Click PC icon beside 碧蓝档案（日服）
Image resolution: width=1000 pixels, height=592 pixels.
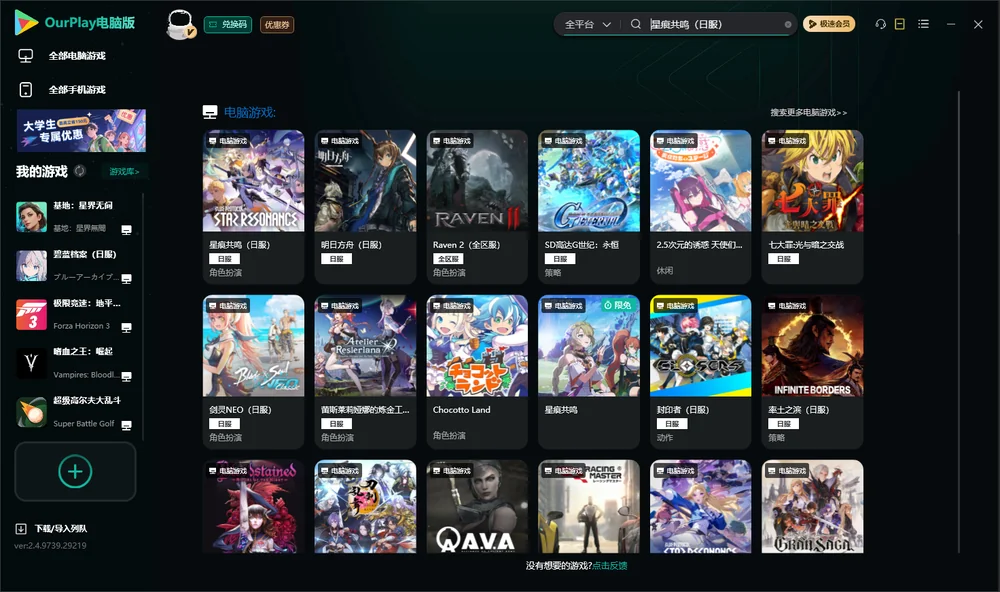(x=126, y=279)
